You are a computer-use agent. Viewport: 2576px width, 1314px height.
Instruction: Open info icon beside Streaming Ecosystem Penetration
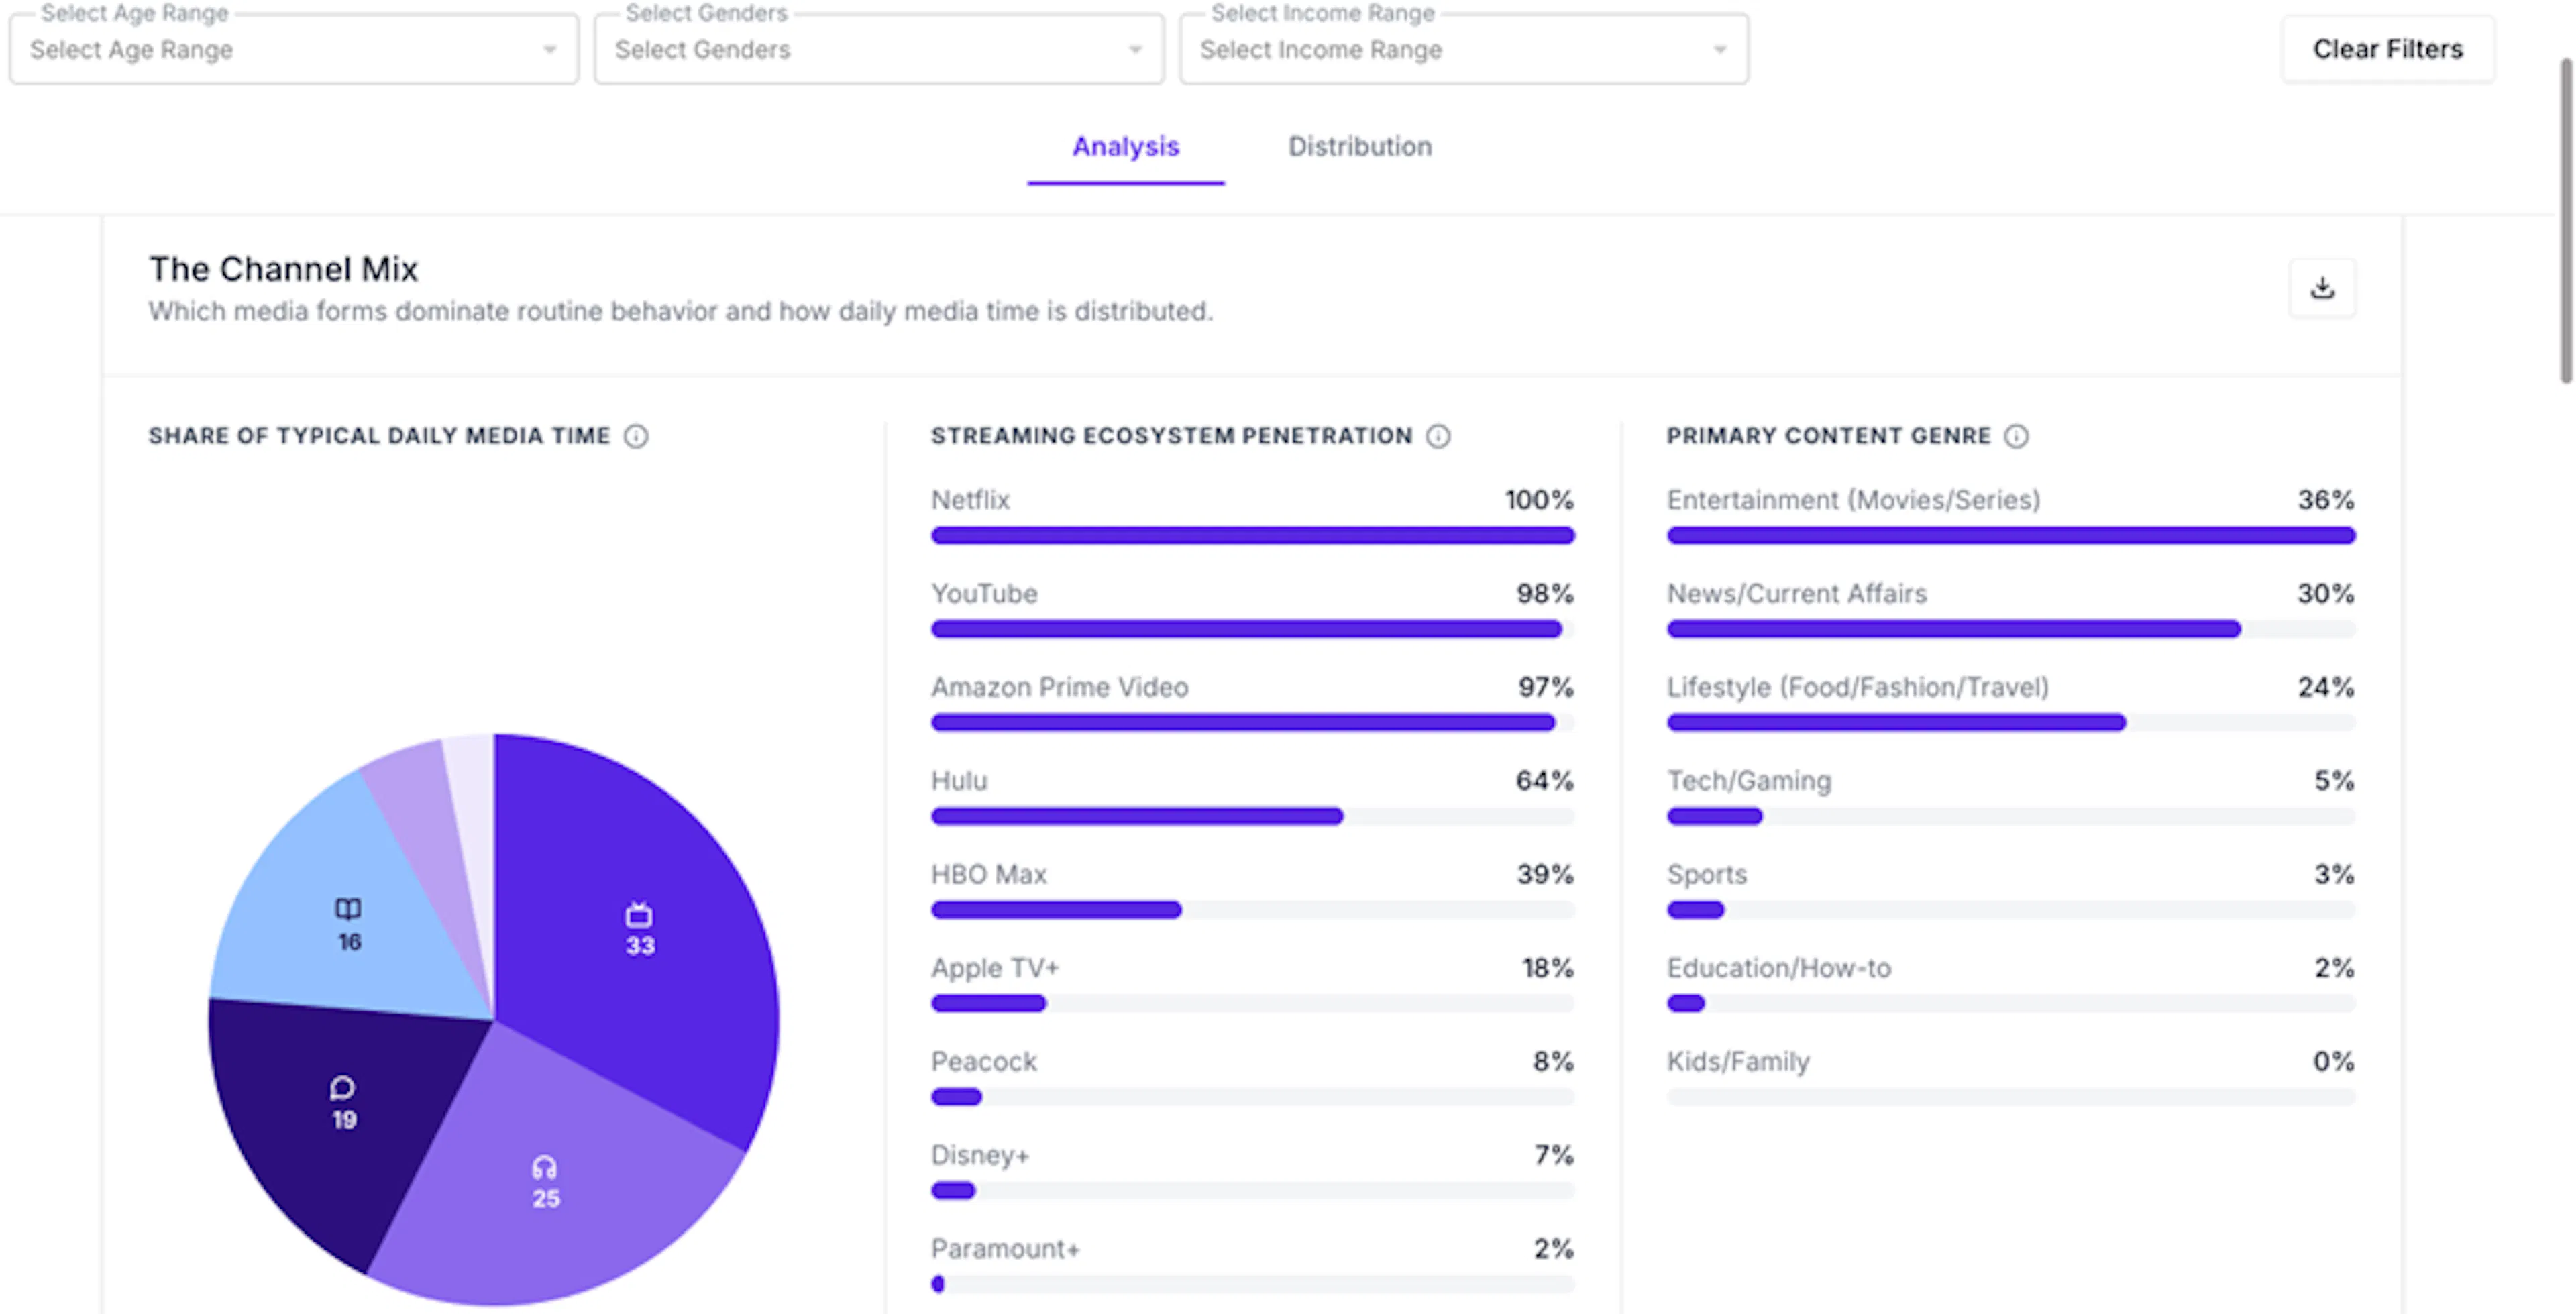tap(1438, 436)
